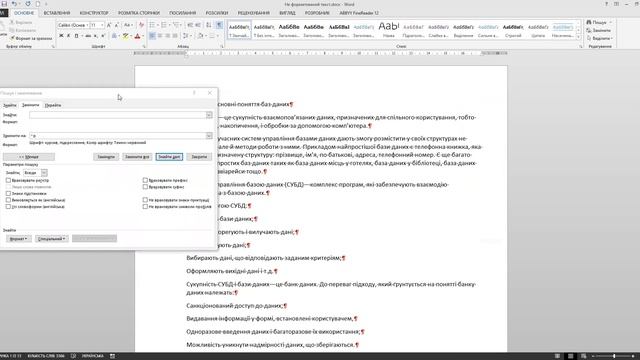Open the Рецензування ribbon tab

[253, 13]
